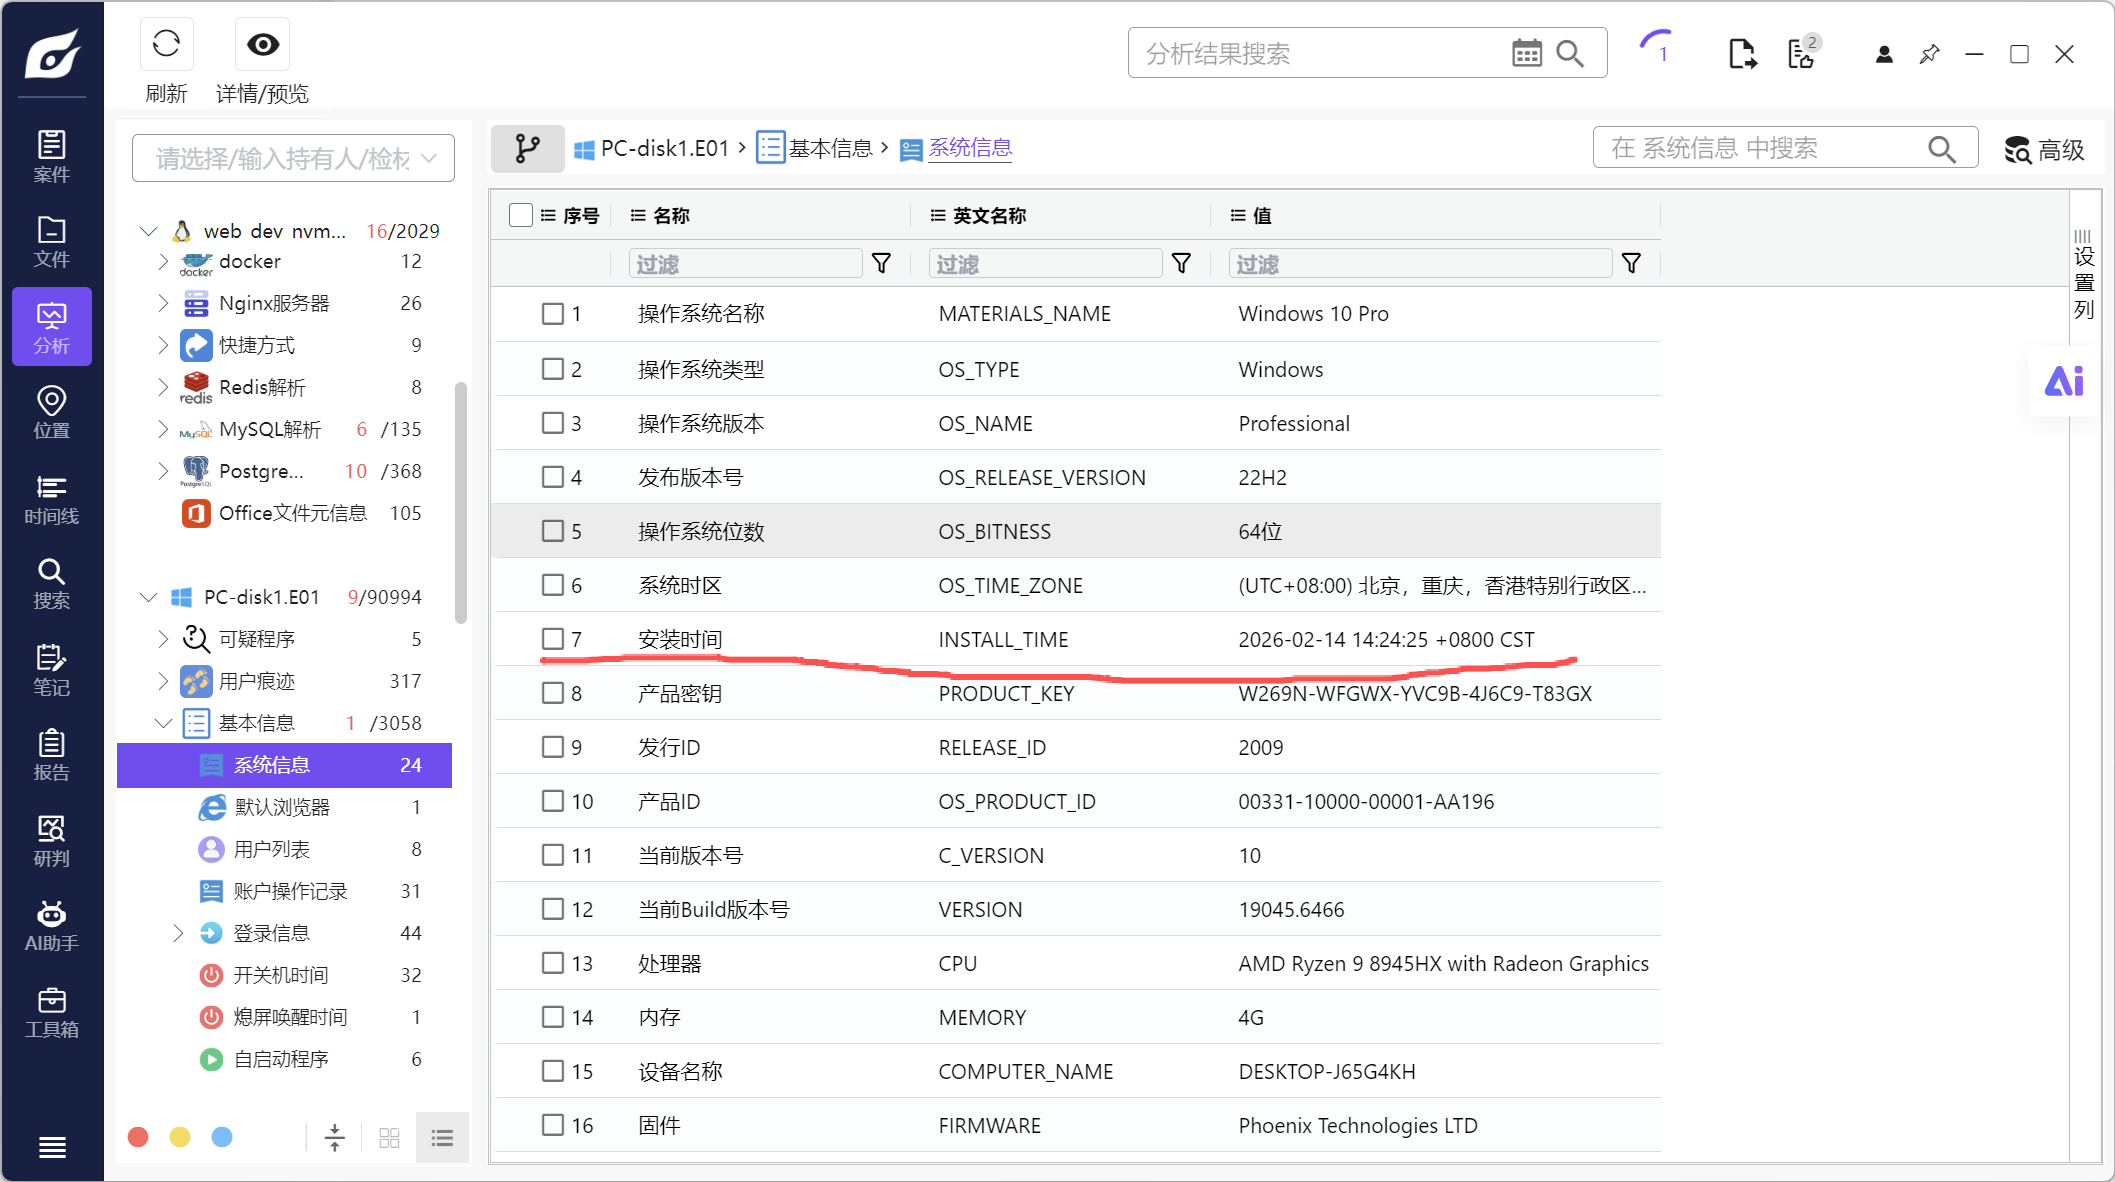Image resolution: width=2115 pixels, height=1182 pixels.
Task: Check the box for row 13 处理器
Action: point(553,963)
